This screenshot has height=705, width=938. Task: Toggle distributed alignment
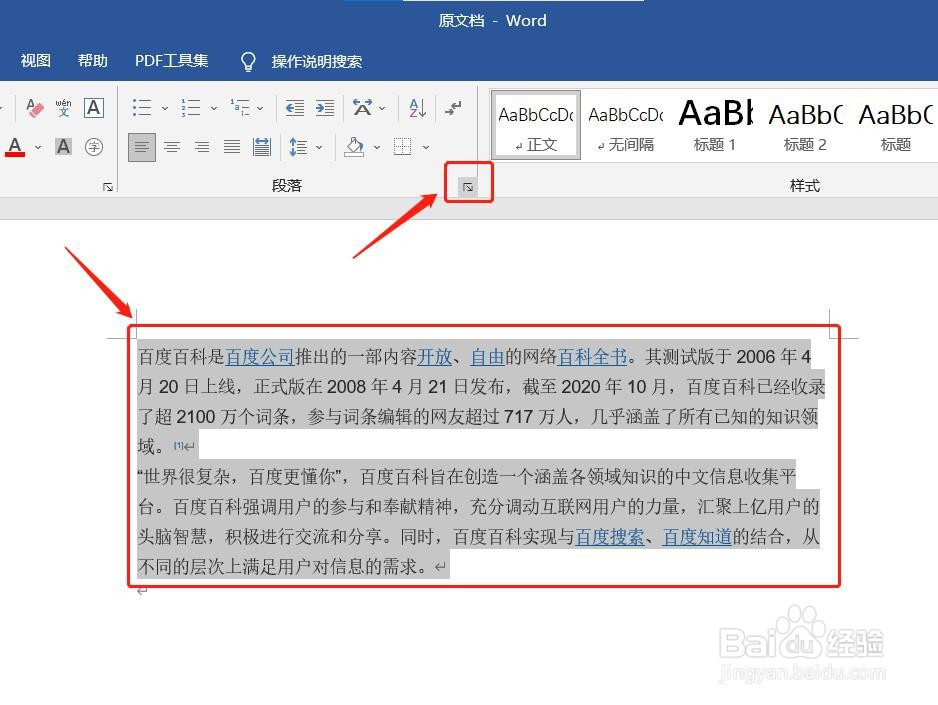click(x=262, y=147)
